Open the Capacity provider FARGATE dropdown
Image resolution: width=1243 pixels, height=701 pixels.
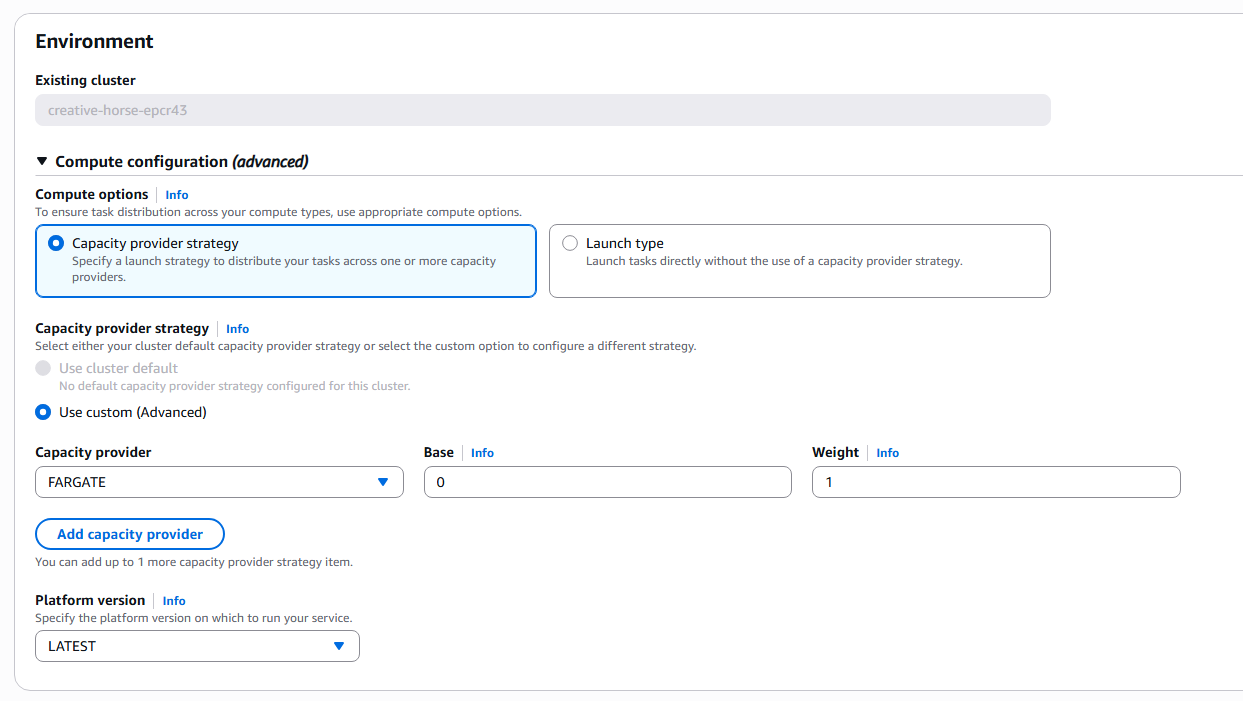[x=218, y=482]
